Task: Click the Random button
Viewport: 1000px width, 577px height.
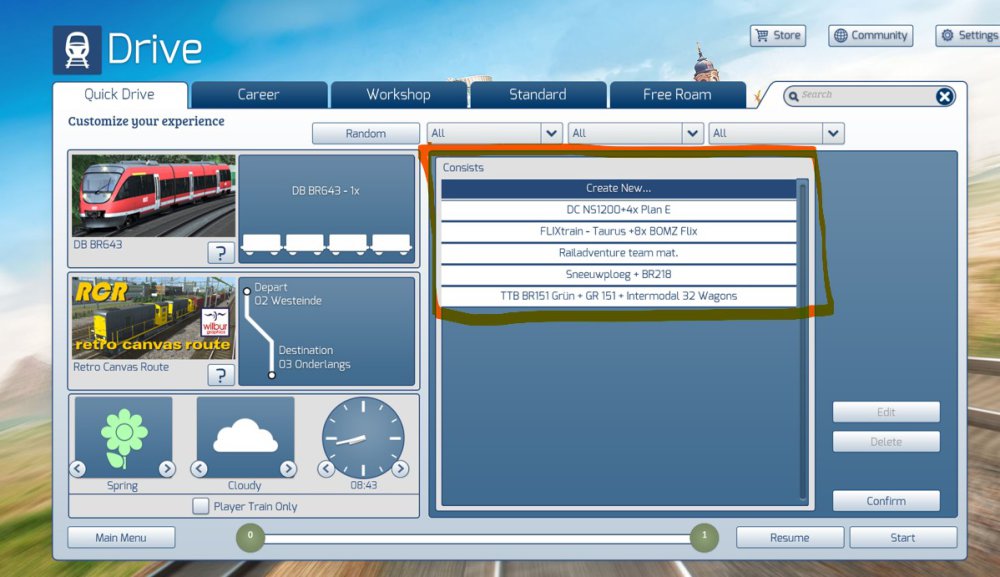Action: (x=365, y=133)
